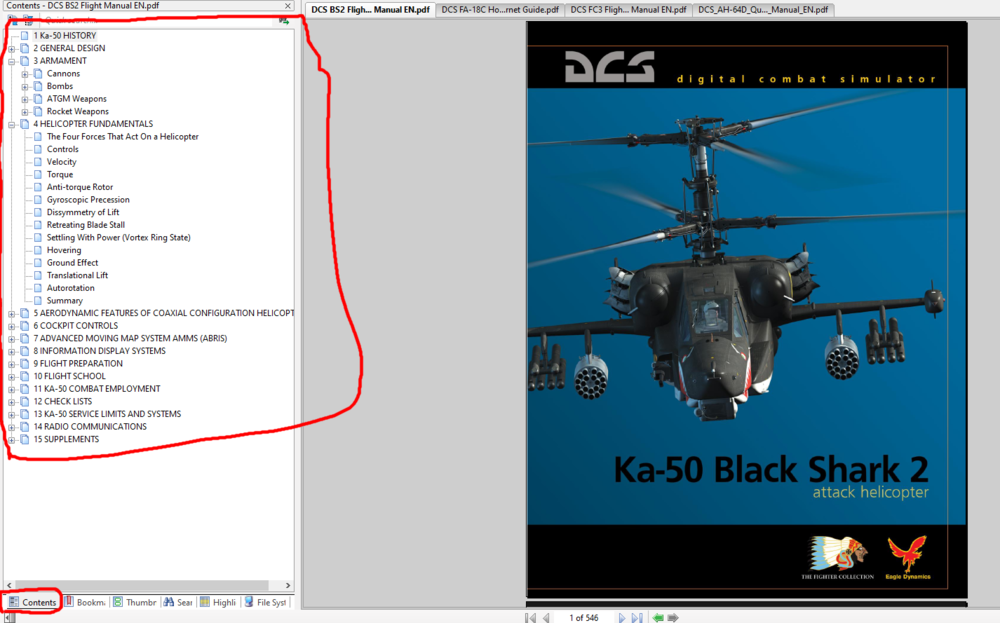This screenshot has height=623, width=1000.
Task: Select '1 Ka-50 HISTORY' in contents
Action: (x=64, y=36)
